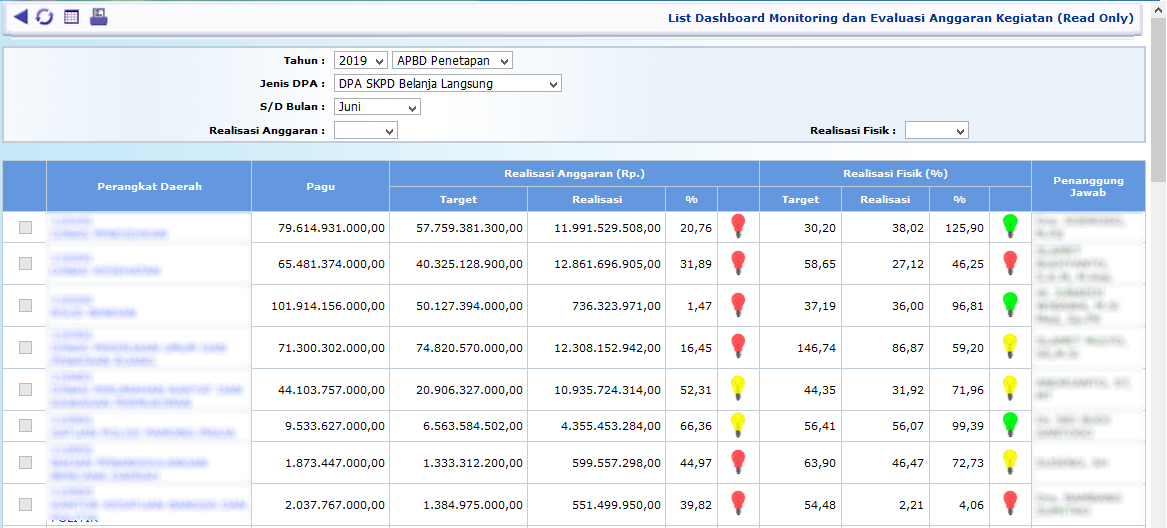Click green physical bulb next to 99,39 percent
Viewport: 1167px width, 528px height.
click(1010, 424)
